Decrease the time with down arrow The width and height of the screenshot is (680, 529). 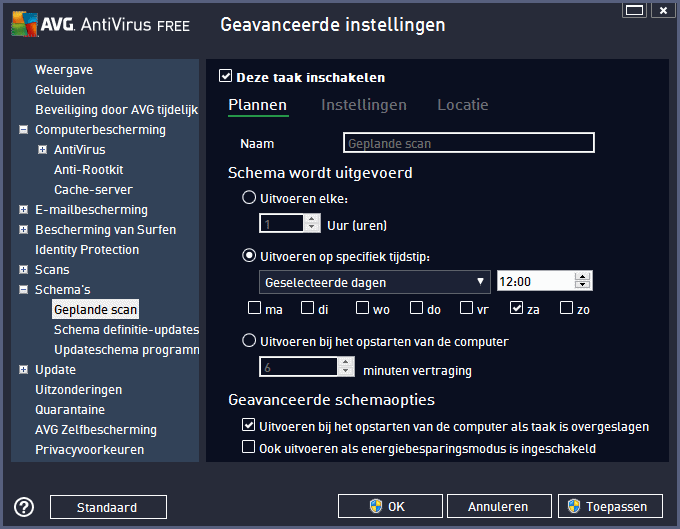583,285
